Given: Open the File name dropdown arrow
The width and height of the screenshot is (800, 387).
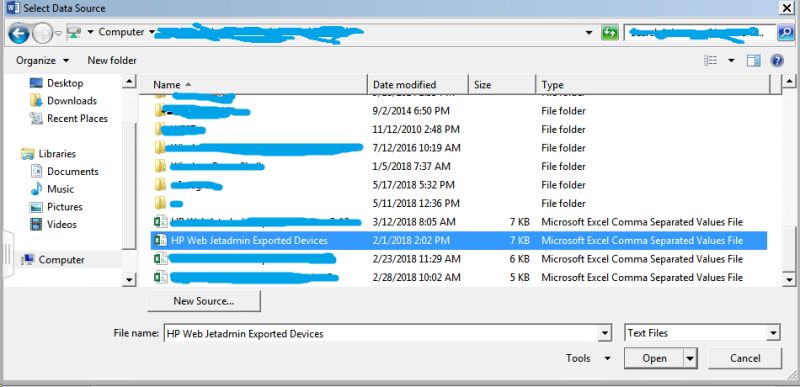Looking at the screenshot, I should click(x=605, y=333).
